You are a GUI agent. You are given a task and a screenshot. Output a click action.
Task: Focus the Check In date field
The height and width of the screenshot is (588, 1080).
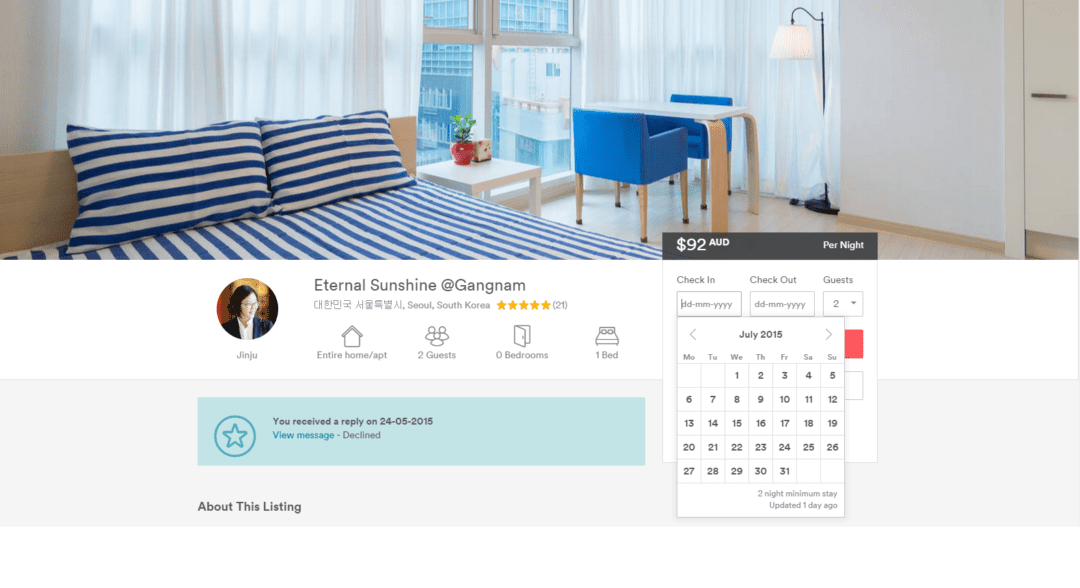(x=709, y=304)
